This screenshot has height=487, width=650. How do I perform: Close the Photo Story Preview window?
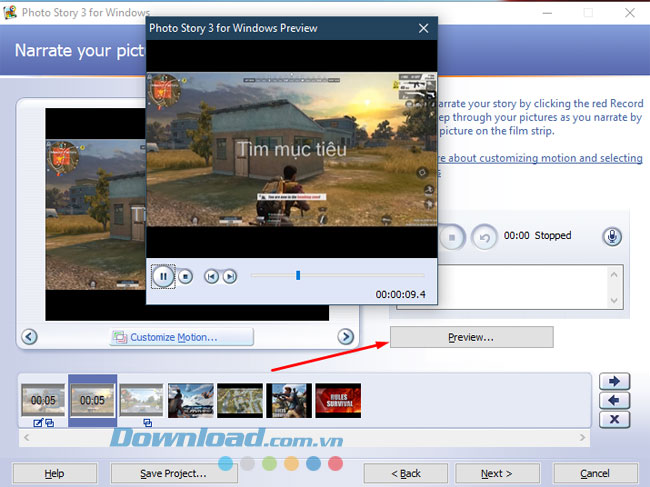tap(424, 27)
